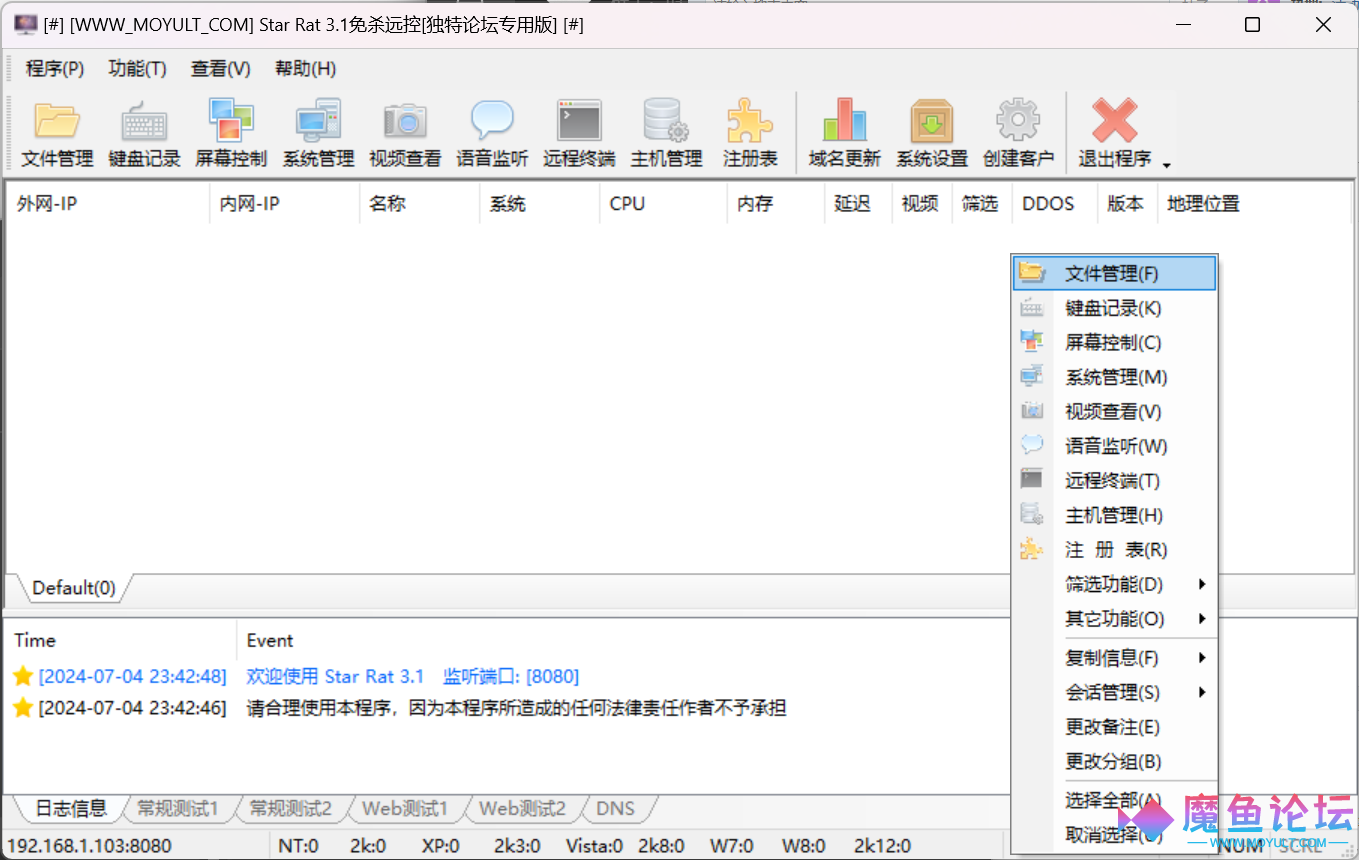Click the Time column header in log
Image resolution: width=1359 pixels, height=860 pixels.
click(120, 641)
